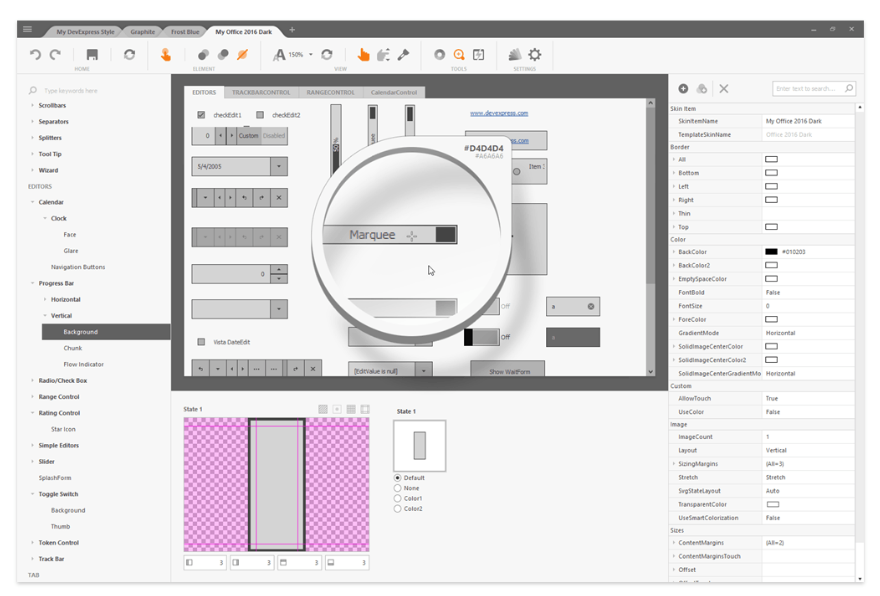Click the ForeColor swatch
This screenshot has width=880, height=596.
tap(772, 319)
